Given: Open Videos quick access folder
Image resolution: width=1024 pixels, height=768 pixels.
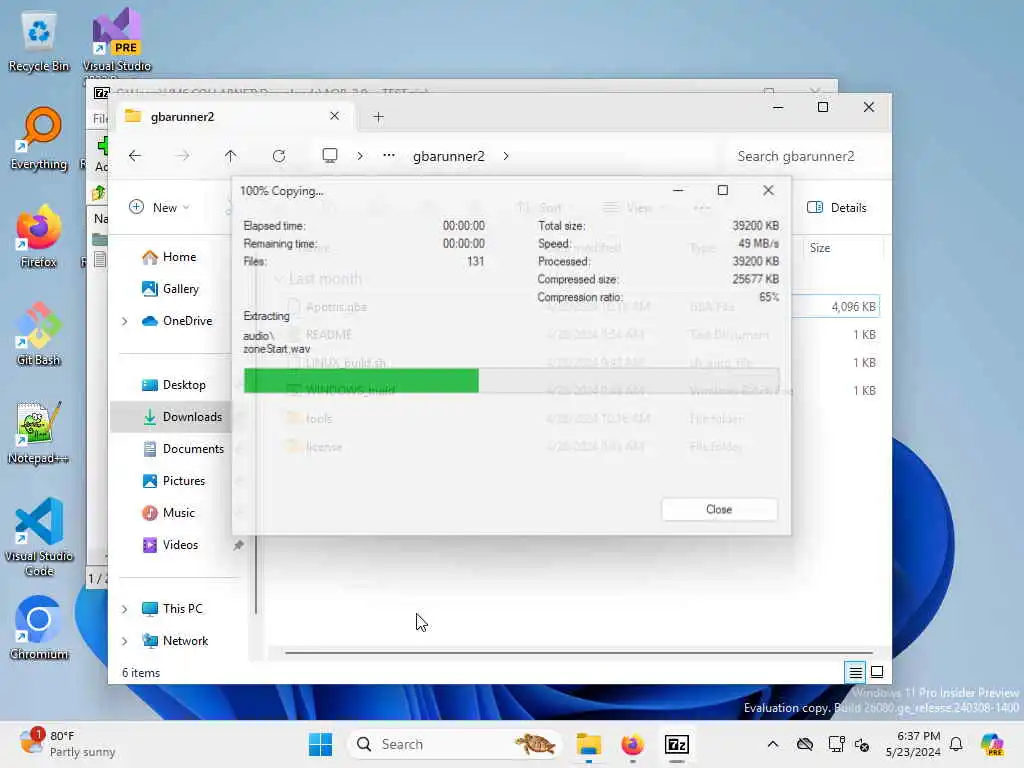Looking at the screenshot, I should [170, 545].
